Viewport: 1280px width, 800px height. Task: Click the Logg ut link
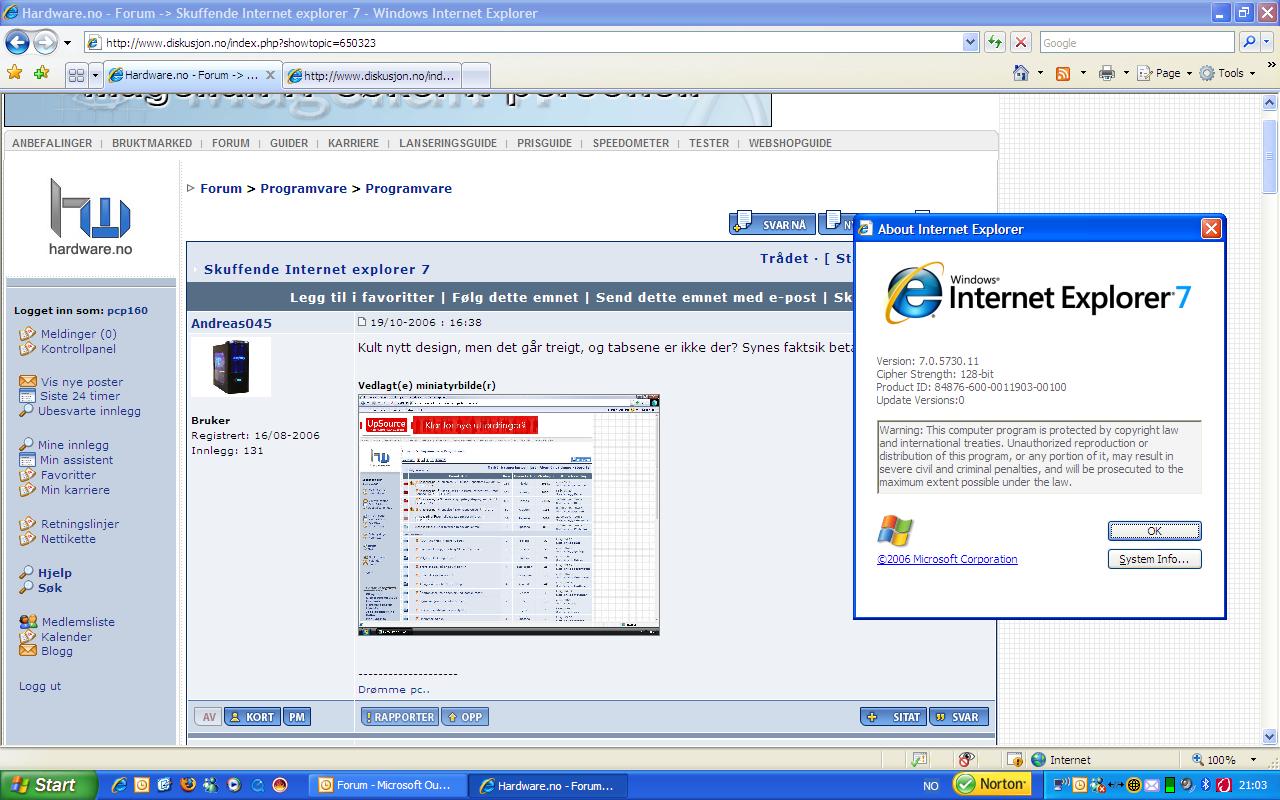pos(40,686)
